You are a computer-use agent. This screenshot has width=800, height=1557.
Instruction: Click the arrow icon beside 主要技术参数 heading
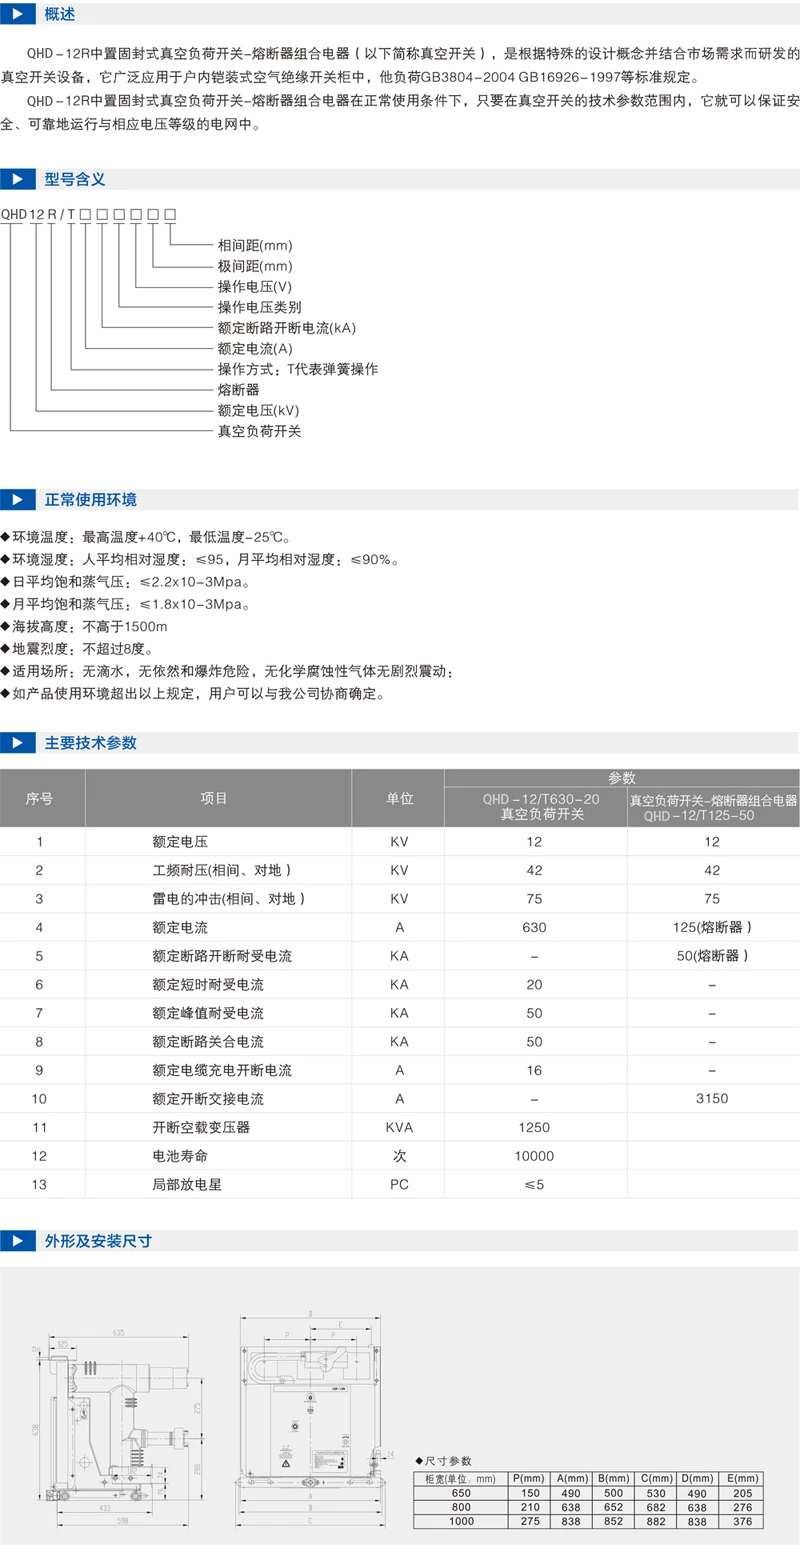tap(18, 743)
